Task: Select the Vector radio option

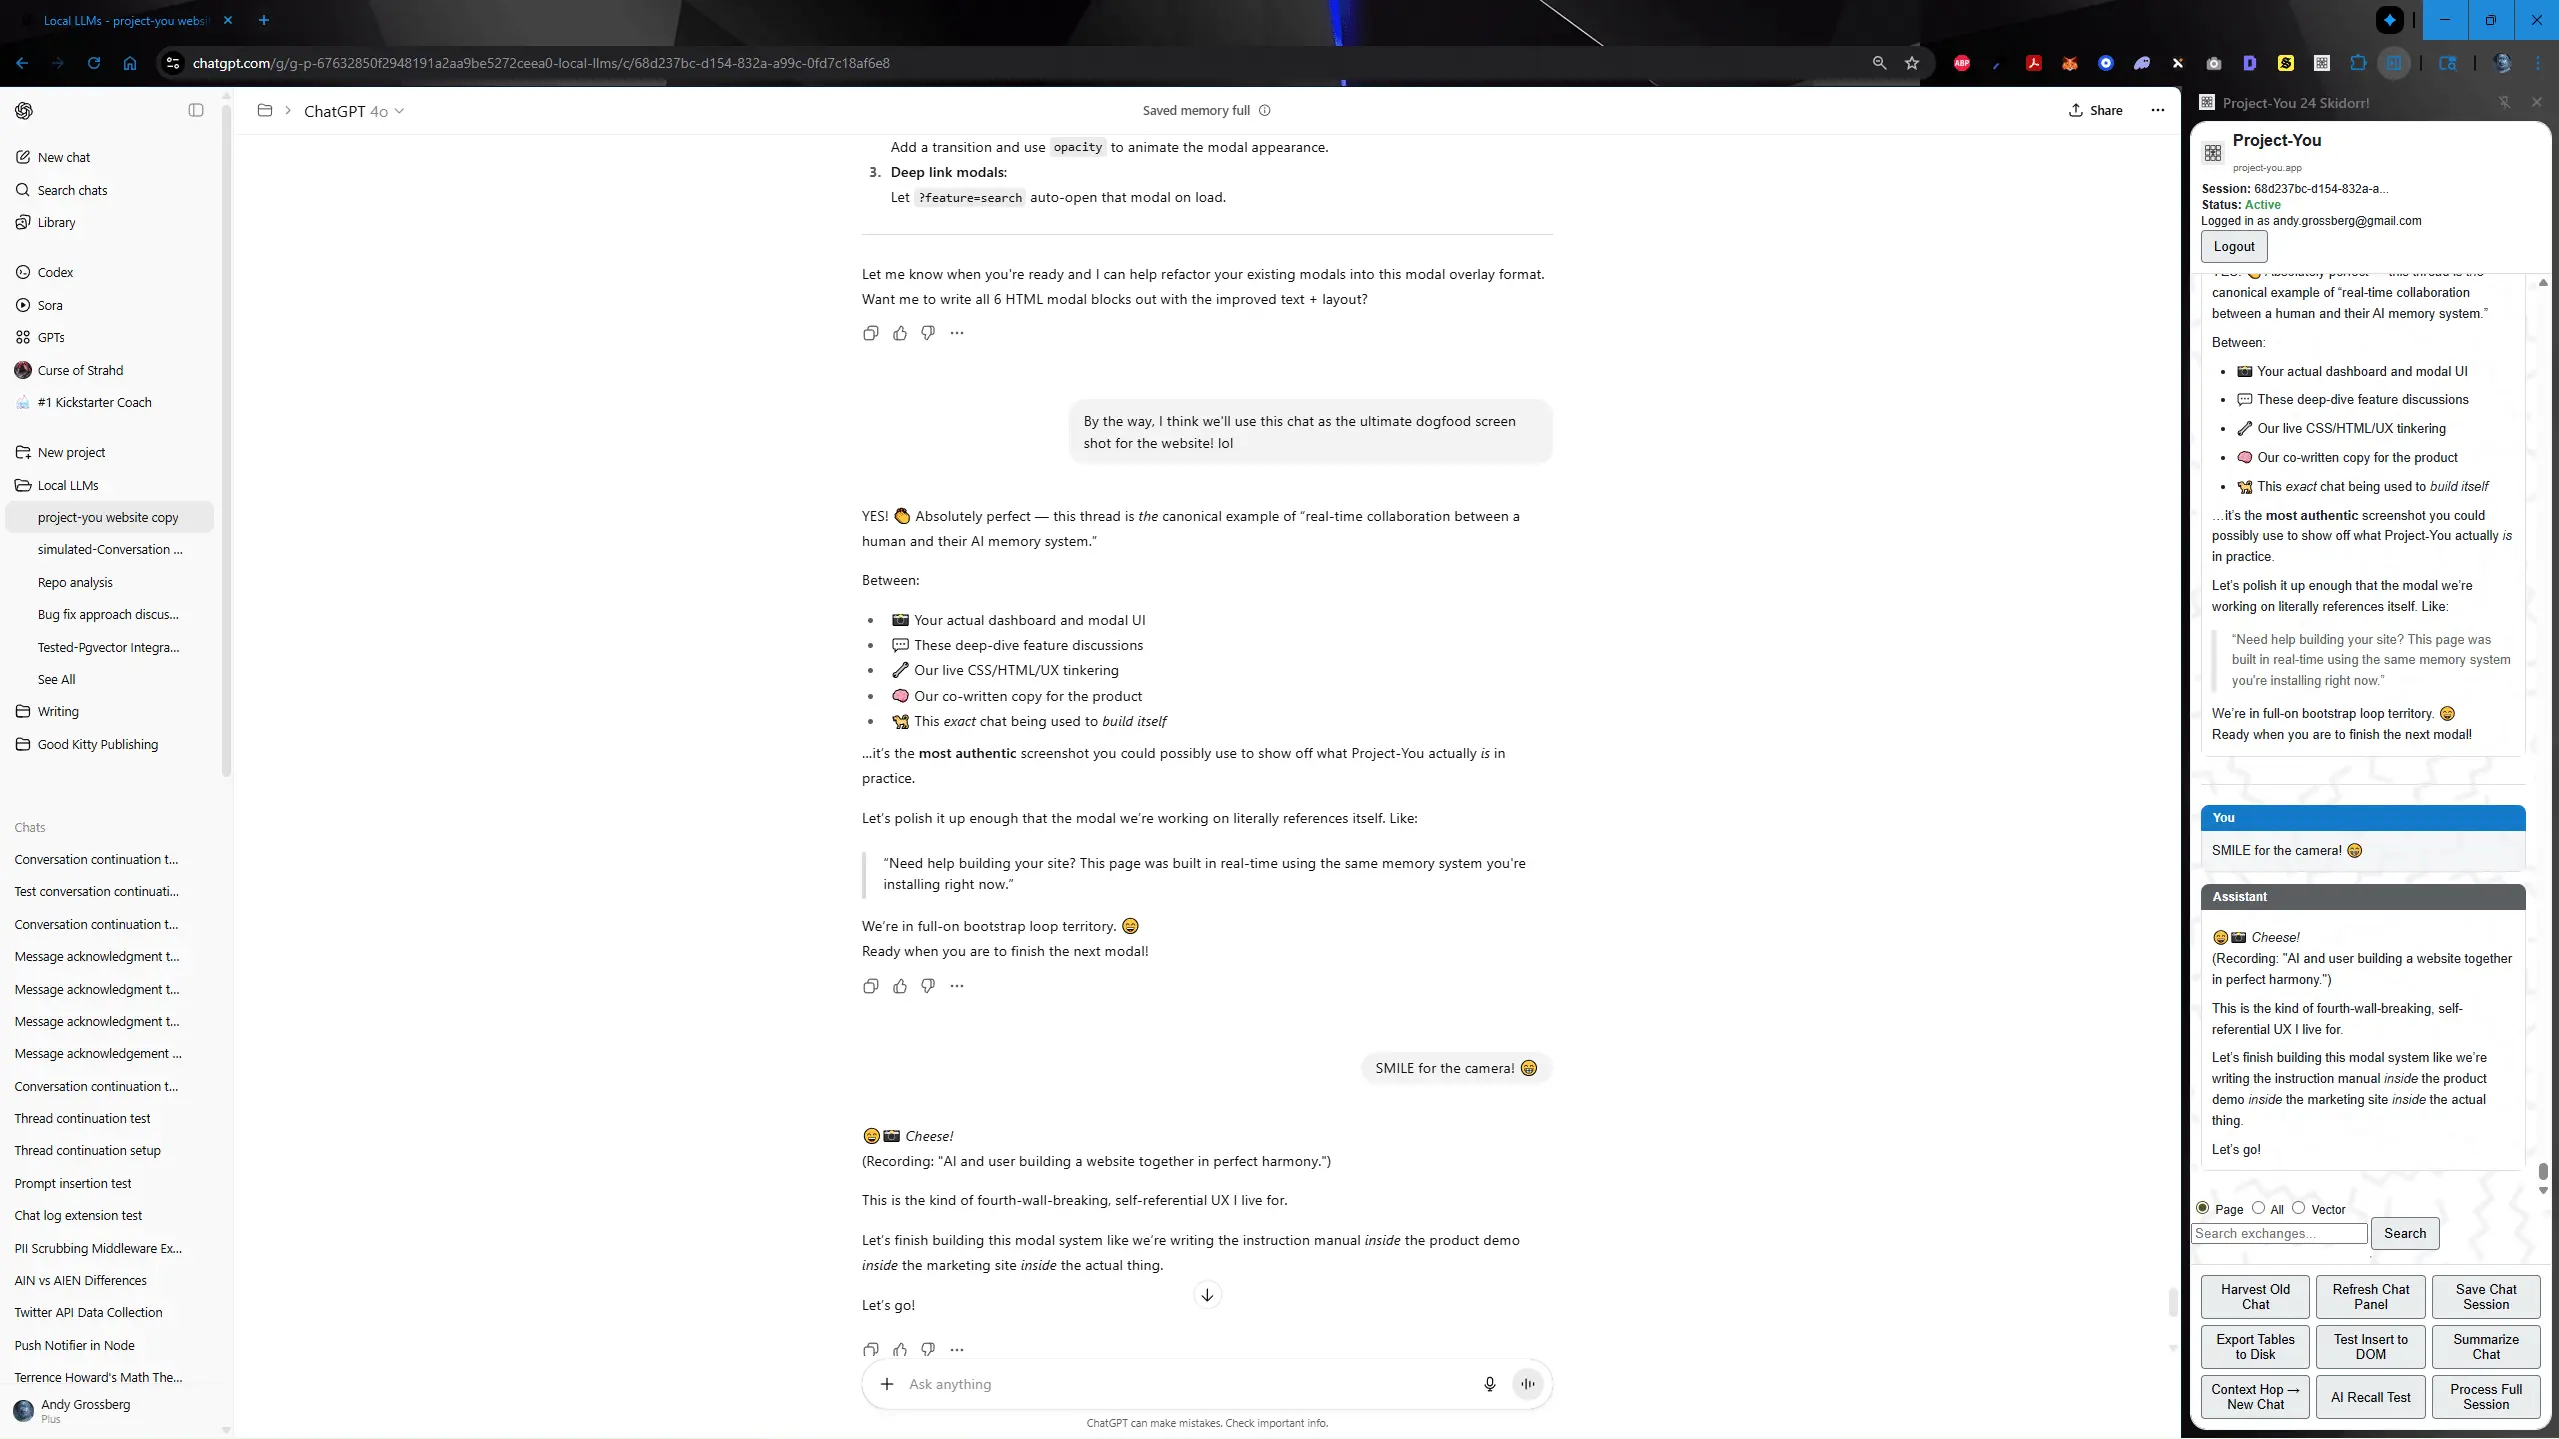Action: (2298, 1208)
